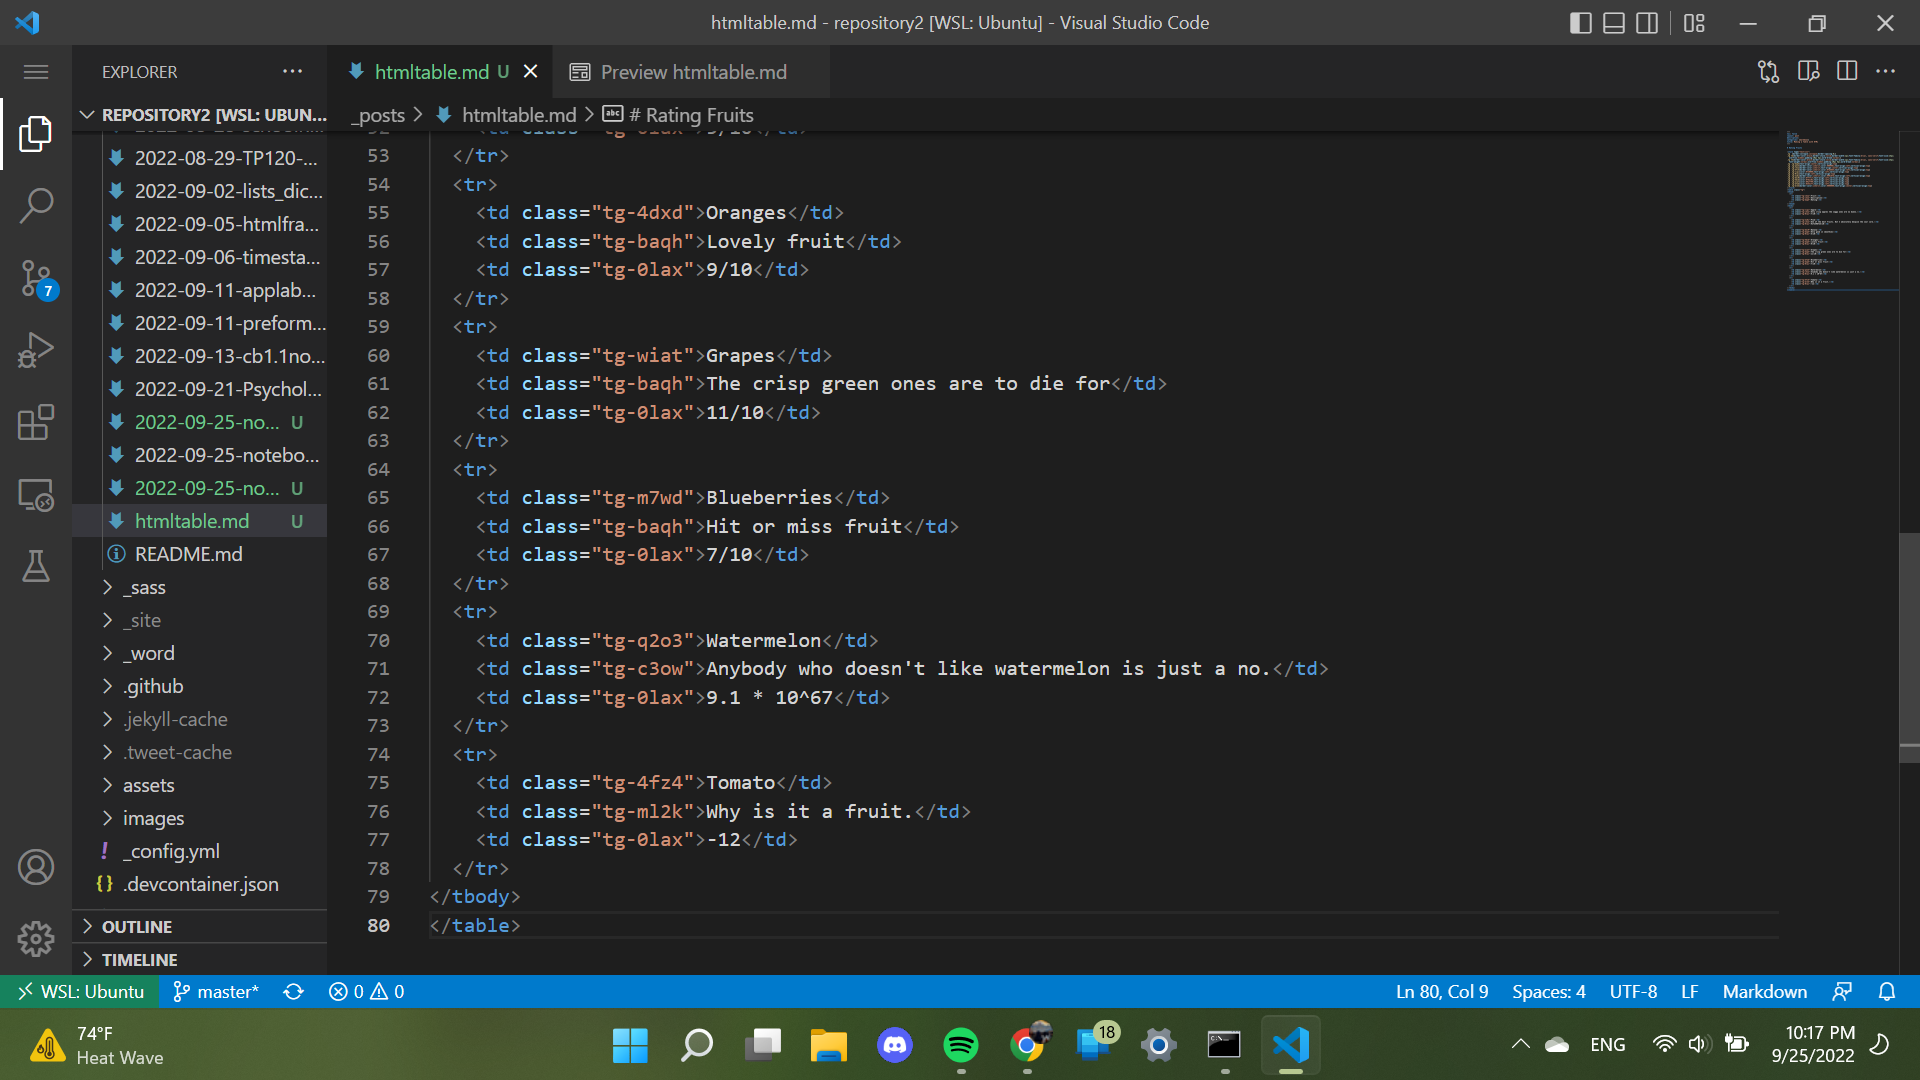Open editor more actions ellipsis
Screen dimensions: 1920x1080
pyautogui.click(x=1885, y=72)
